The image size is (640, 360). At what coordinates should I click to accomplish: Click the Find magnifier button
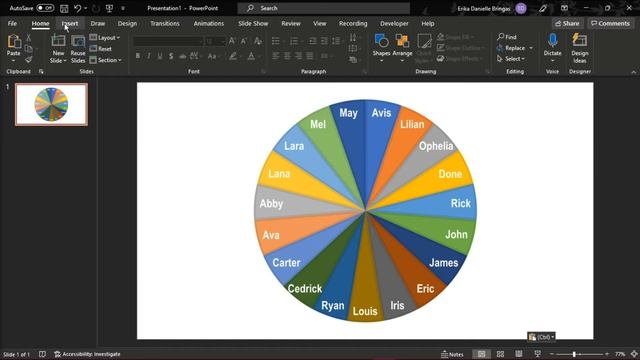[507, 37]
